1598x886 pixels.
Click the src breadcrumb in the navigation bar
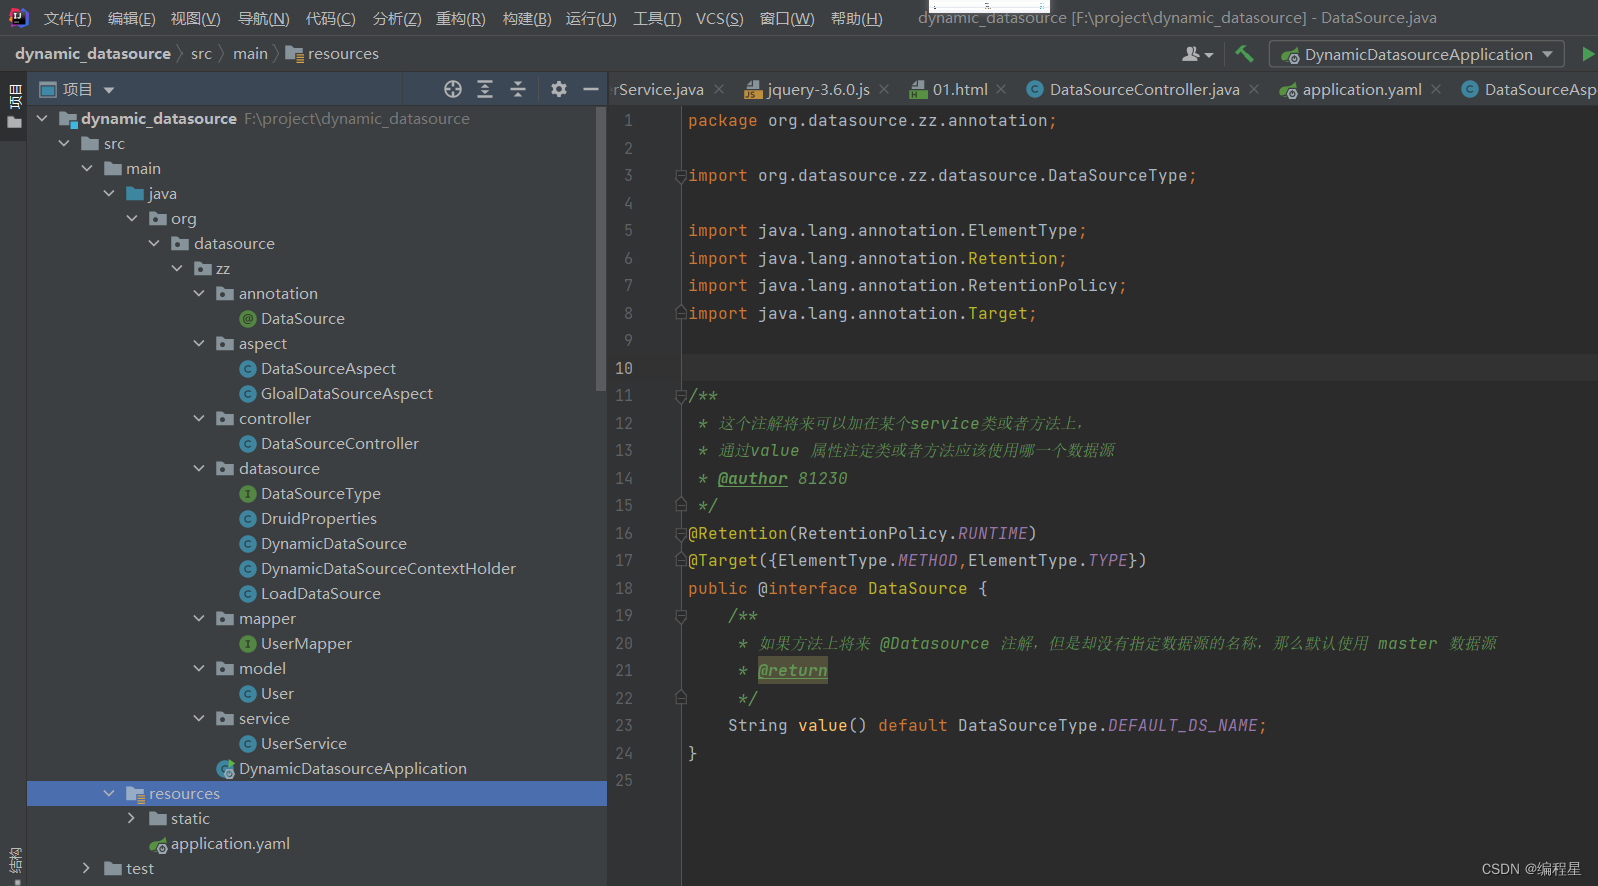click(201, 54)
